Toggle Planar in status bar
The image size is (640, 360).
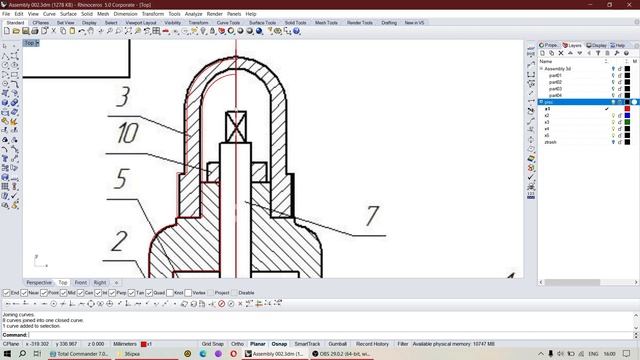coord(258,344)
